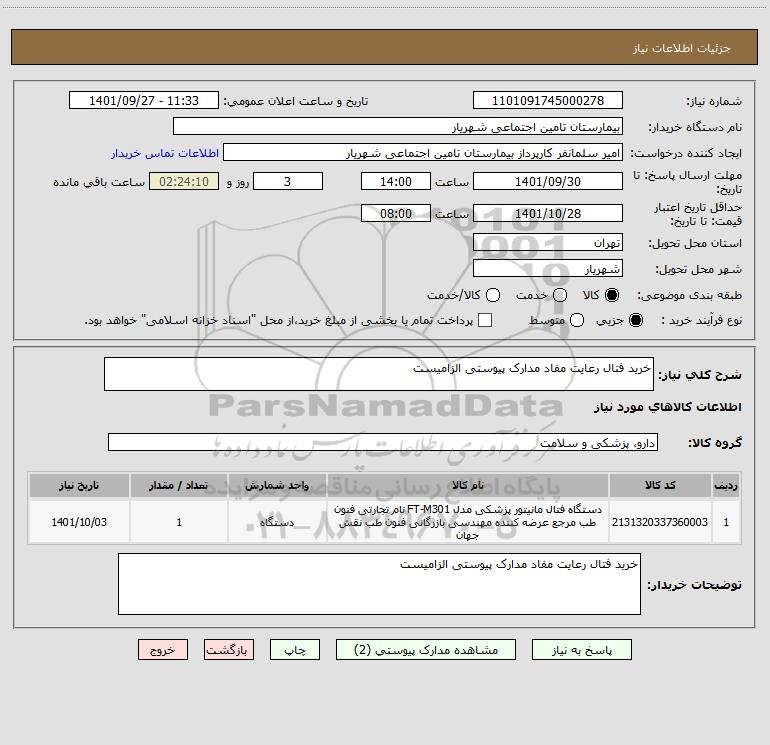Select the کالا/خدمت radio button
Screen dimensions: 770x745
click(493, 295)
